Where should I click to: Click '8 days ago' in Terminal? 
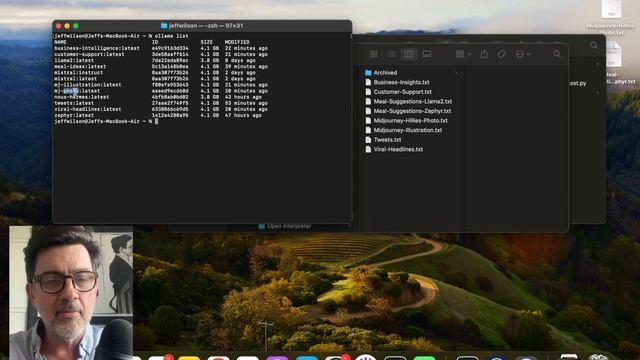[240, 60]
